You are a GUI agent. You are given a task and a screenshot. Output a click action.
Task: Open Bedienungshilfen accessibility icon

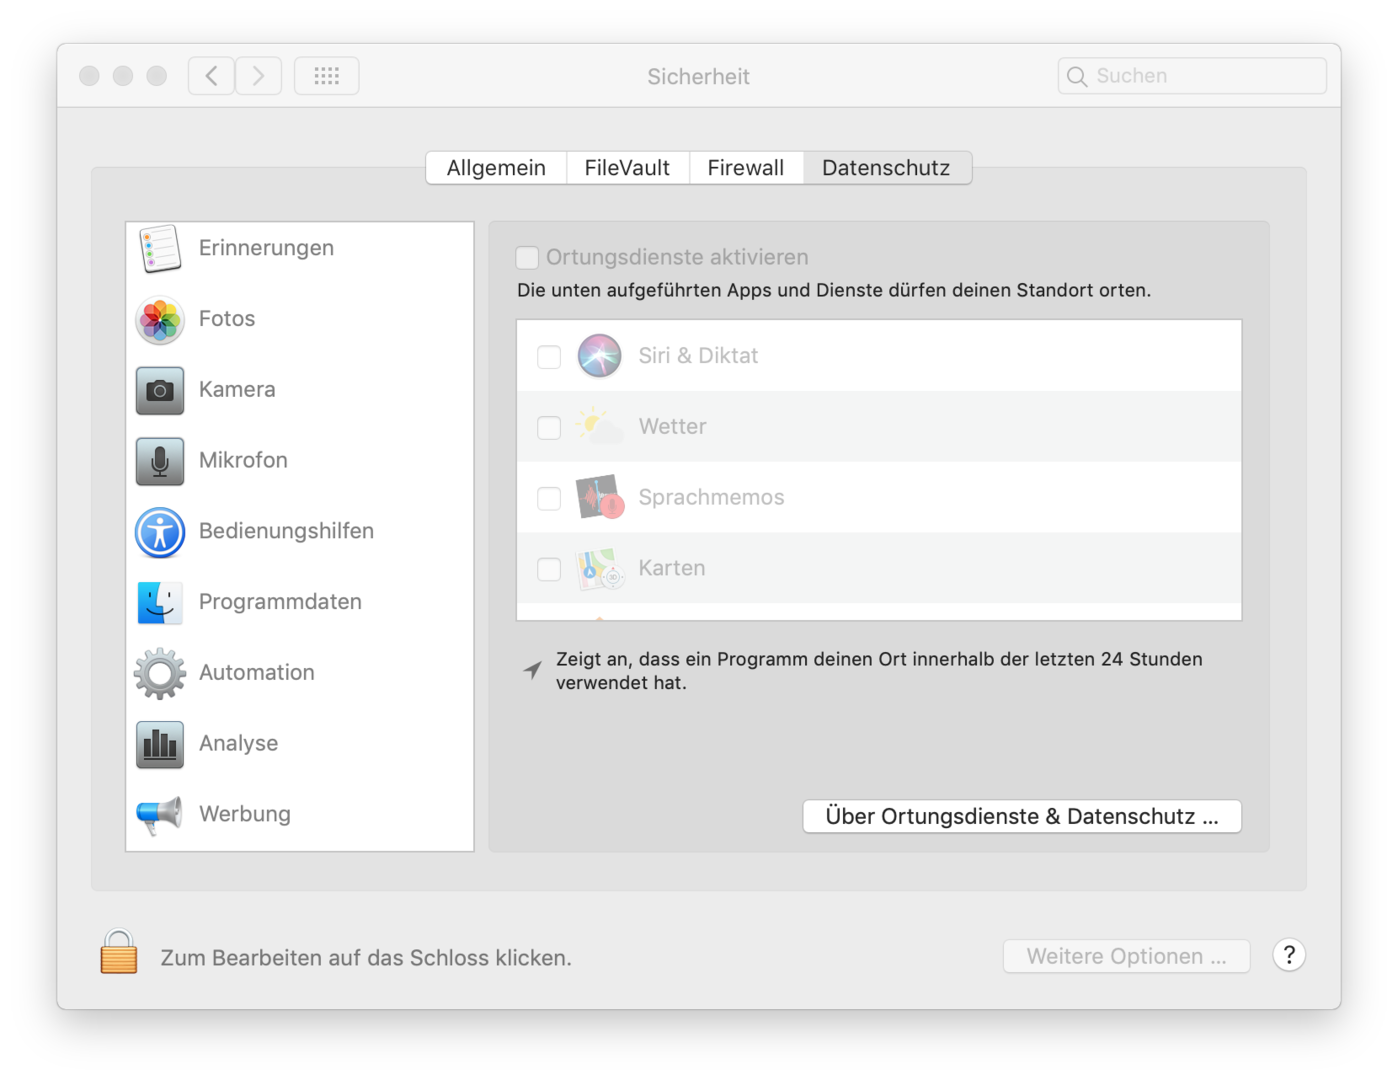coord(160,532)
